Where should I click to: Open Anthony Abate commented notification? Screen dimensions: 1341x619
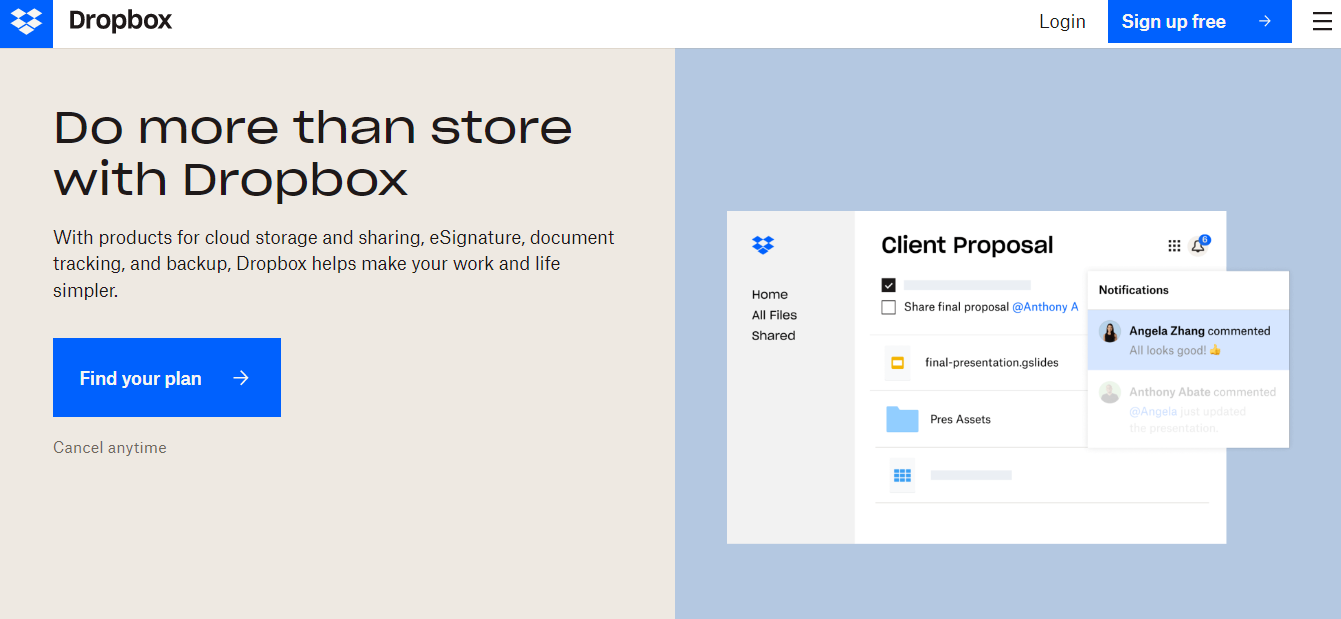coord(1188,409)
